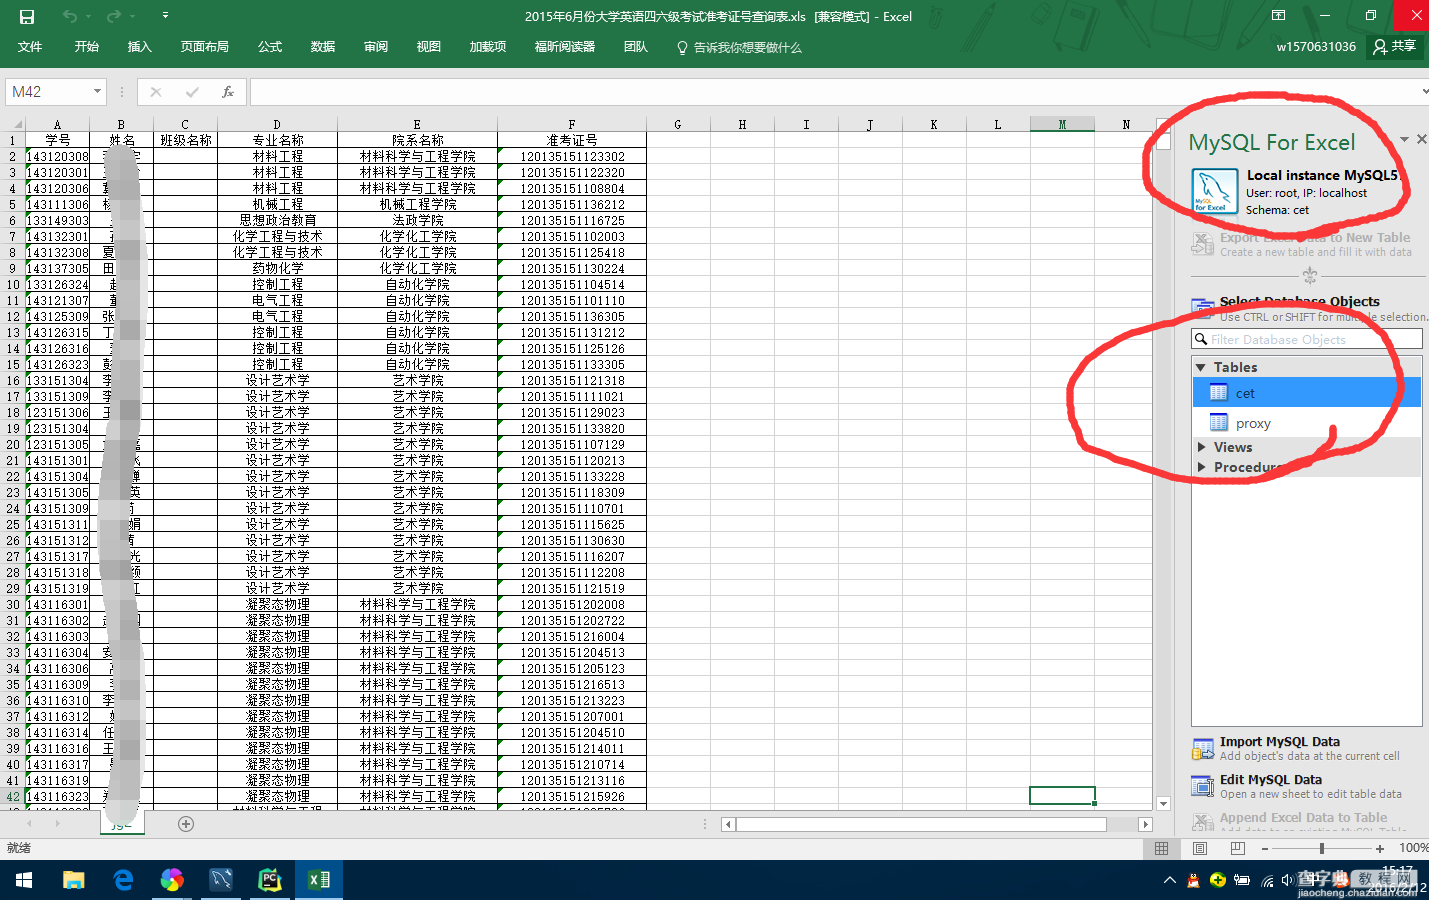Select column F header

pyautogui.click(x=572, y=124)
